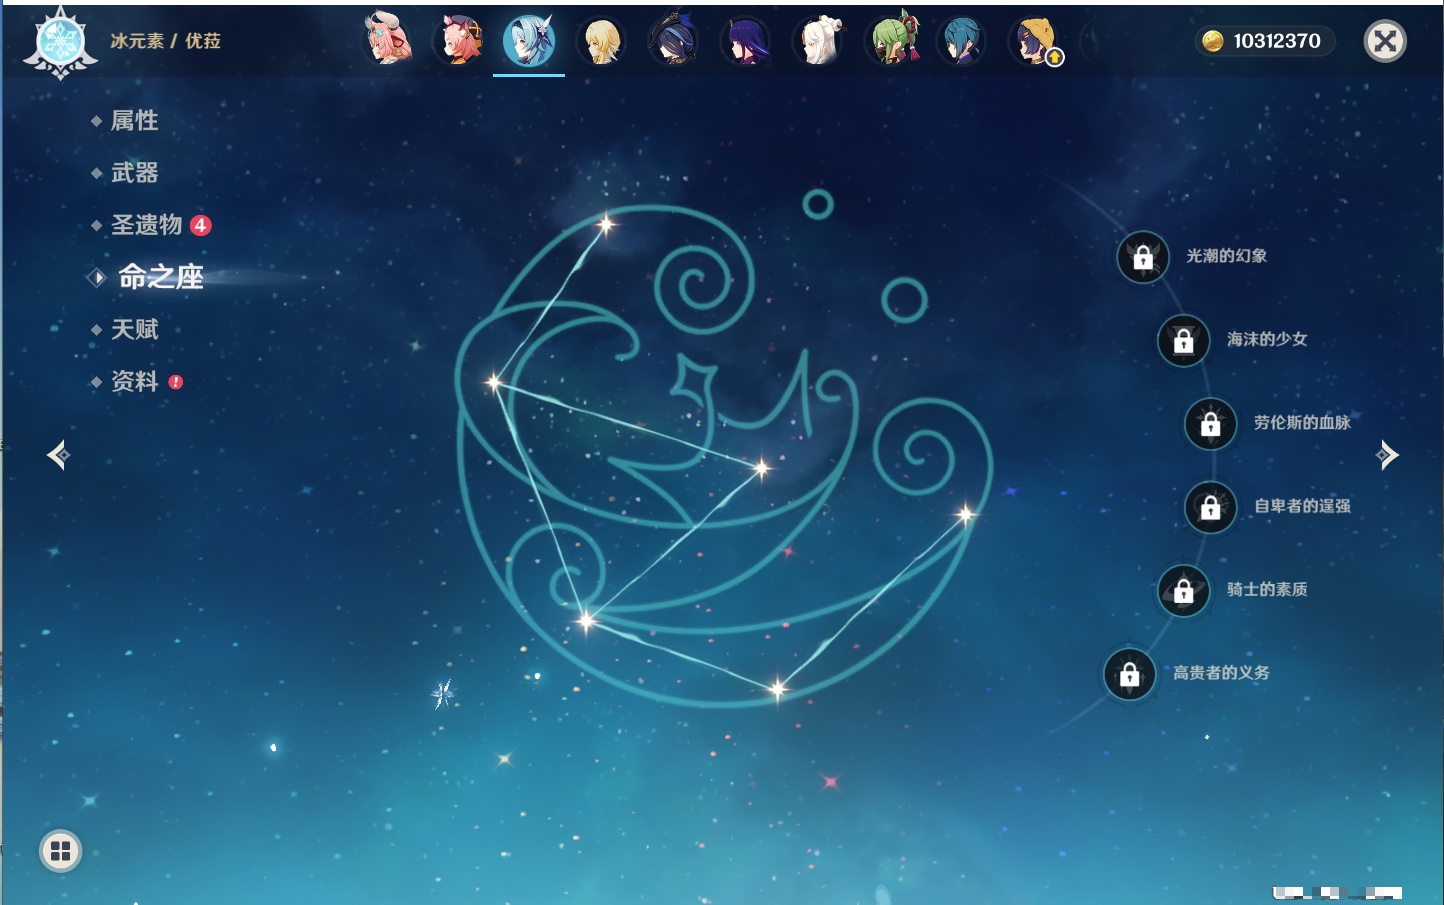Click the Mora amount 10312370
The image size is (1444, 905).
pyautogui.click(x=1277, y=41)
